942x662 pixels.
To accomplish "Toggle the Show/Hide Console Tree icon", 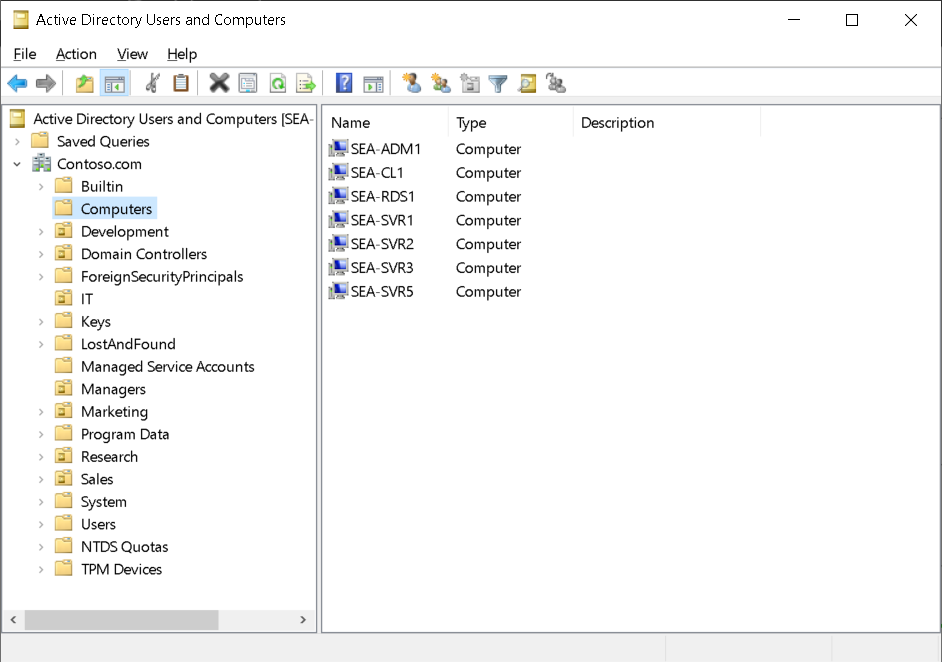I will (x=114, y=83).
